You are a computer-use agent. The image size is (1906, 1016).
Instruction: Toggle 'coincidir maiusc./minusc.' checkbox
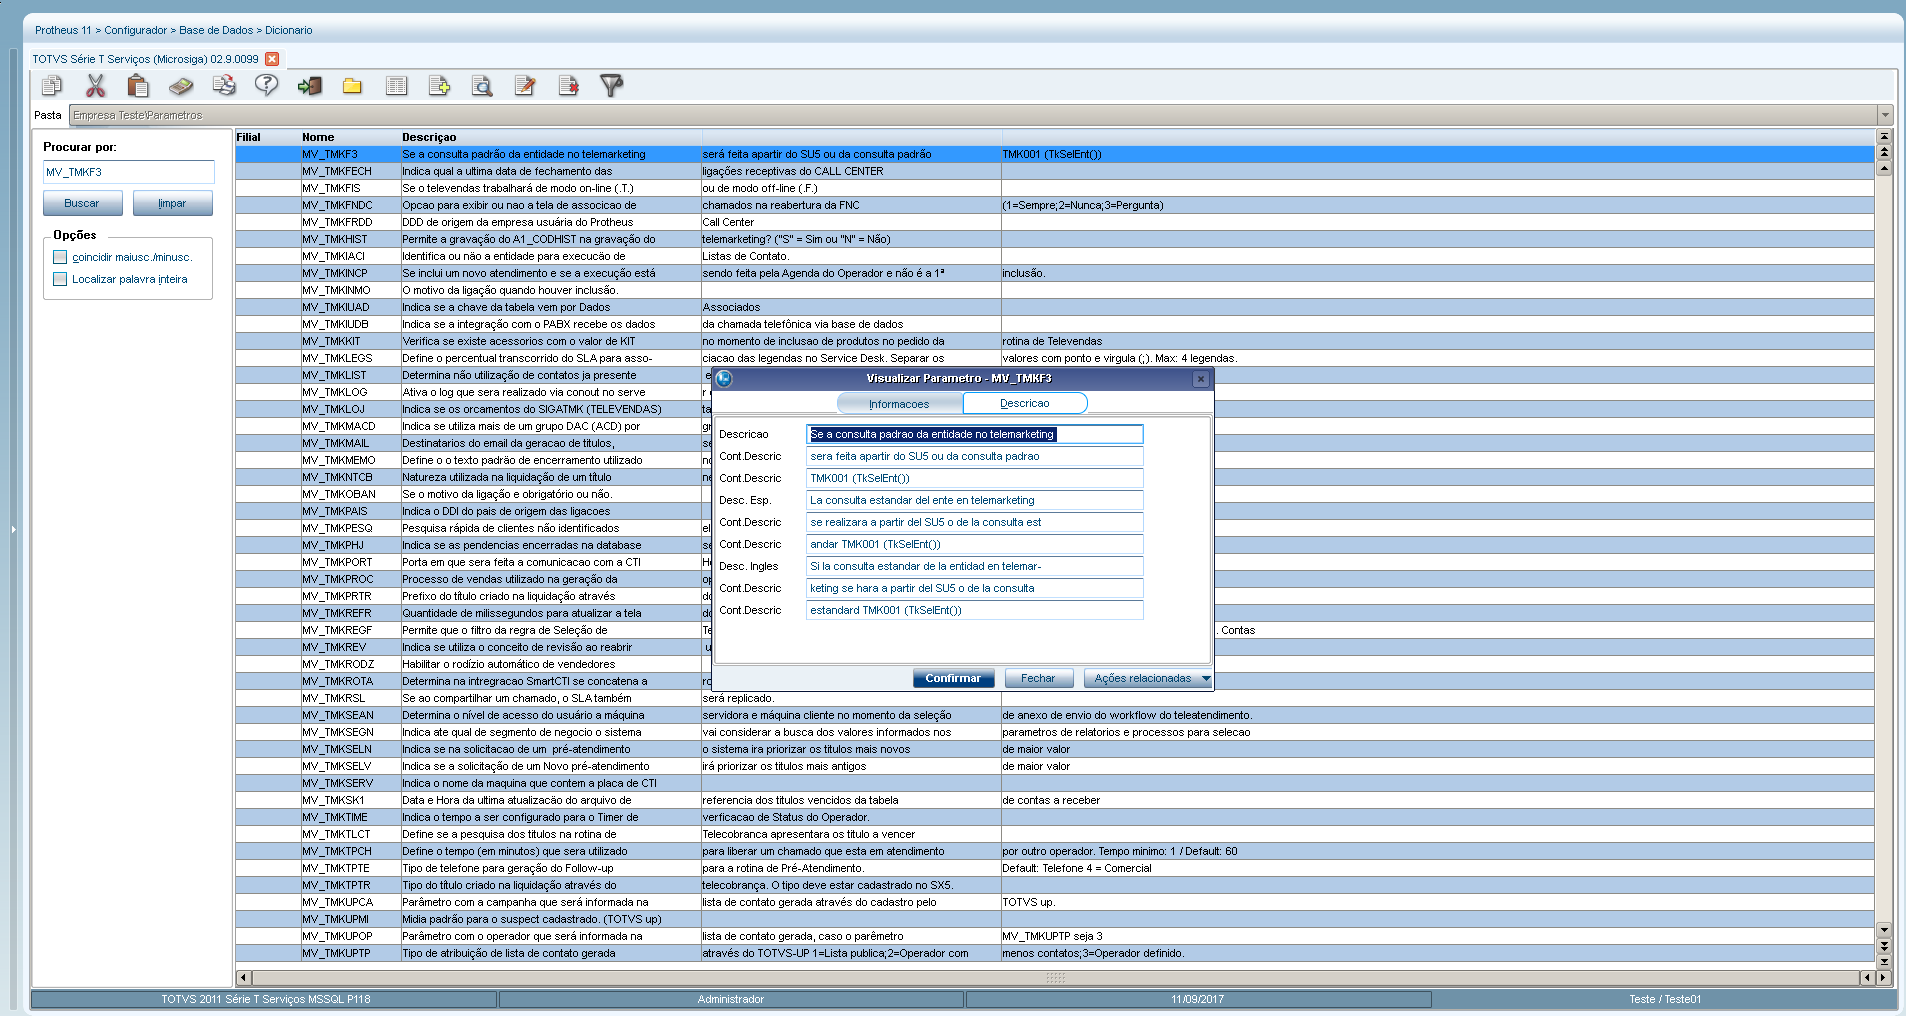point(60,257)
